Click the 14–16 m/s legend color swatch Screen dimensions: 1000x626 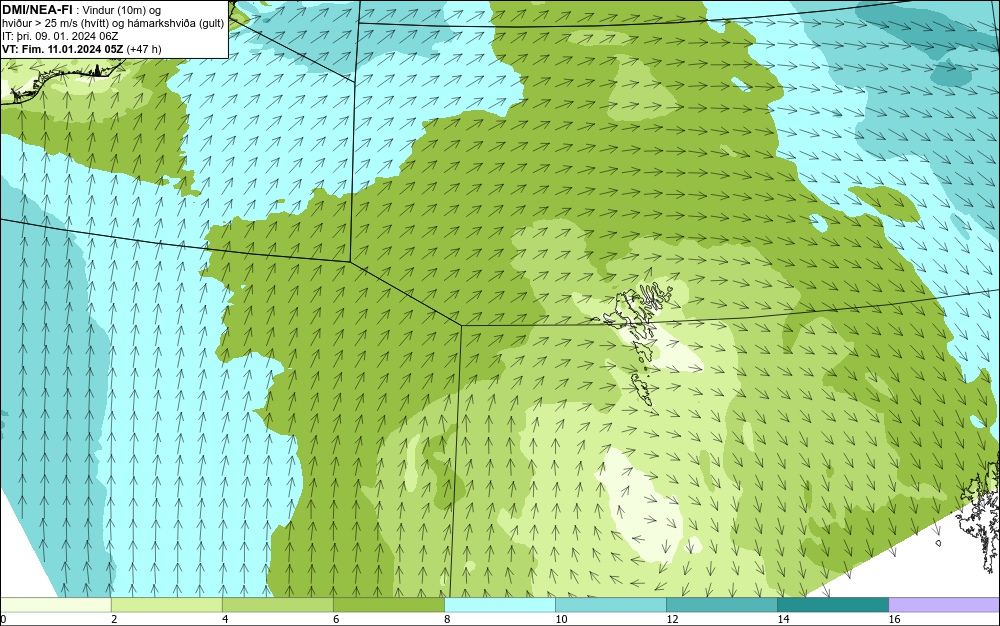point(832,604)
